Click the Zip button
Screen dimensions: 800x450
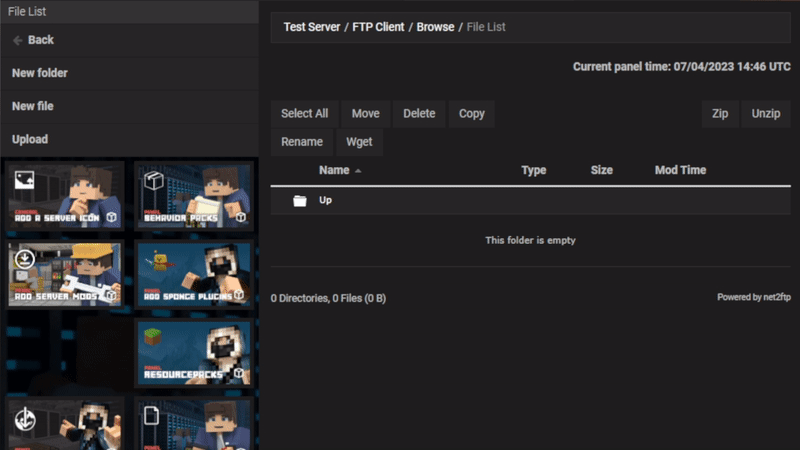pos(719,114)
